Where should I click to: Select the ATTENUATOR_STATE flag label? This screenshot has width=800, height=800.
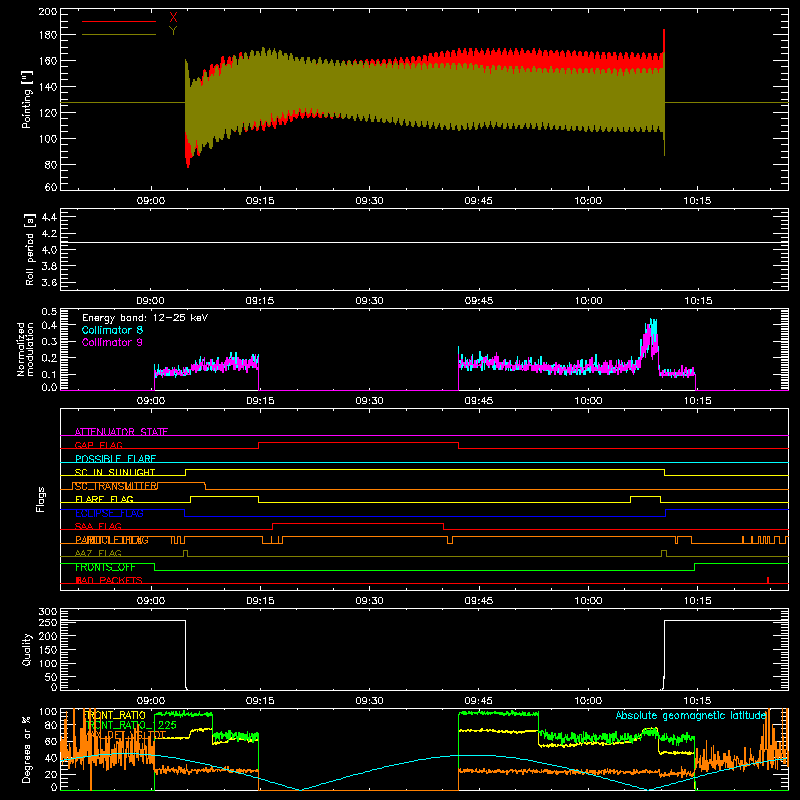pyautogui.click(x=121, y=432)
